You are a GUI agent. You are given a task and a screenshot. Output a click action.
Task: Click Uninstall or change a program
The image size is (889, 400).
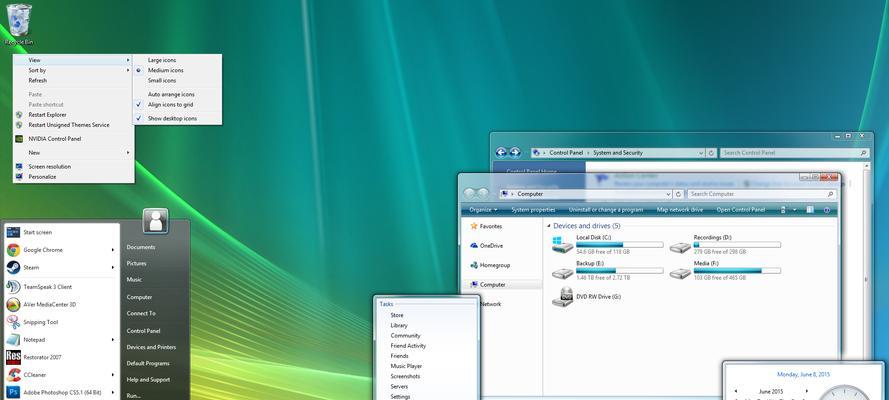pos(606,210)
